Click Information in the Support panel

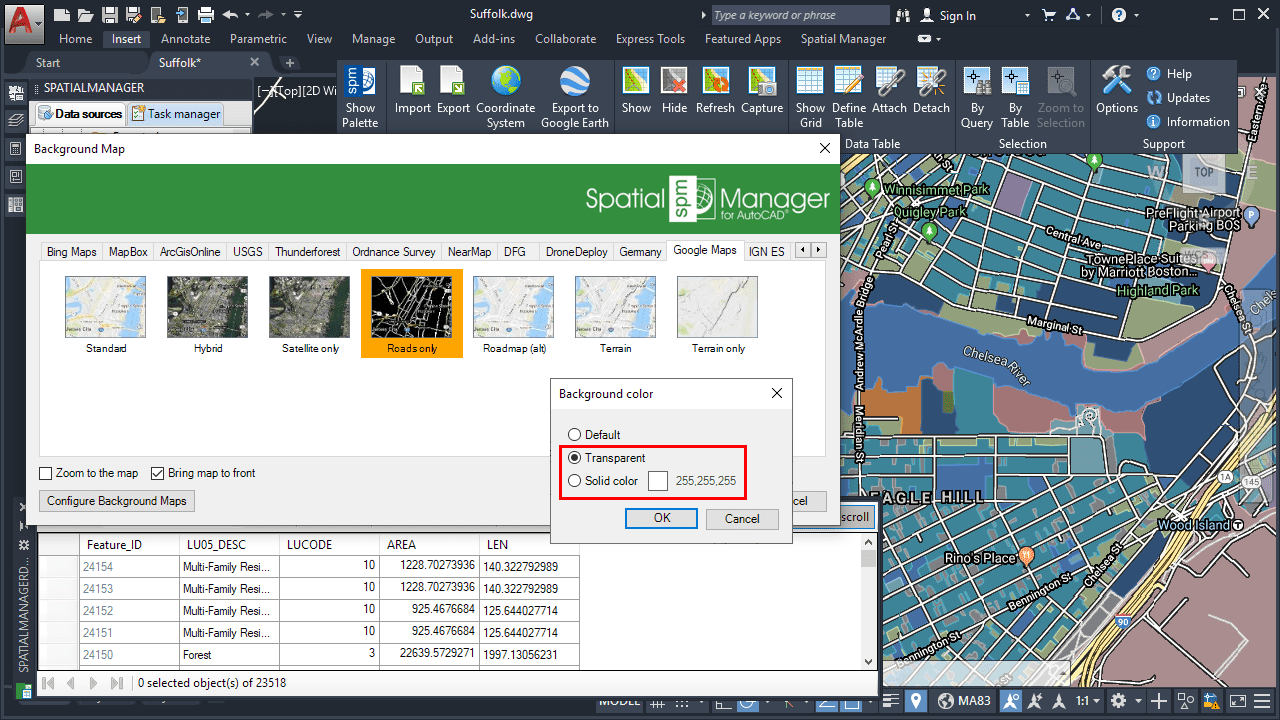(1188, 122)
